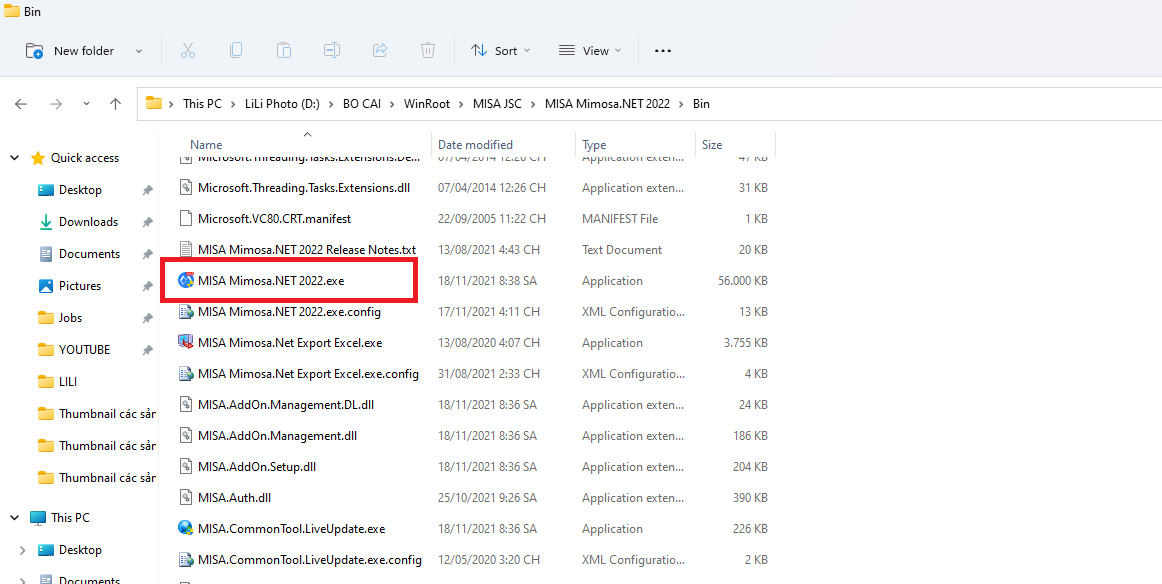1162x584 pixels.
Task: Click the Text Document type cell
Action: point(622,250)
